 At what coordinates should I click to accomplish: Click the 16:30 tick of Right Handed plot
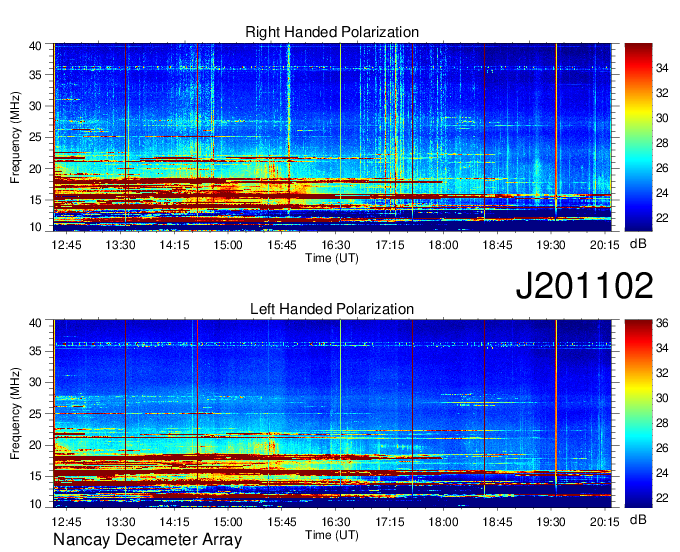(x=336, y=245)
